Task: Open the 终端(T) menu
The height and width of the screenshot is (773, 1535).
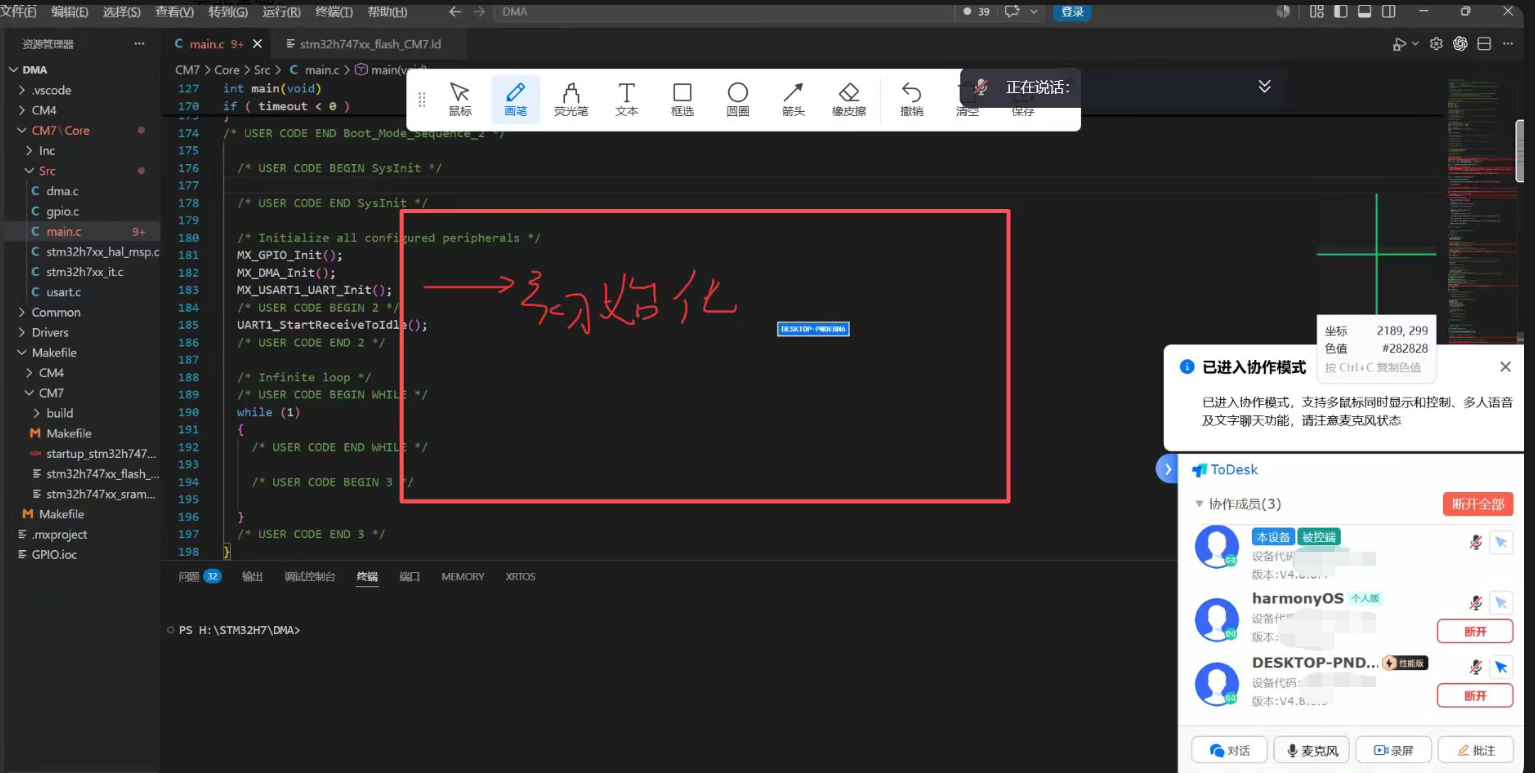Action: pyautogui.click(x=333, y=12)
